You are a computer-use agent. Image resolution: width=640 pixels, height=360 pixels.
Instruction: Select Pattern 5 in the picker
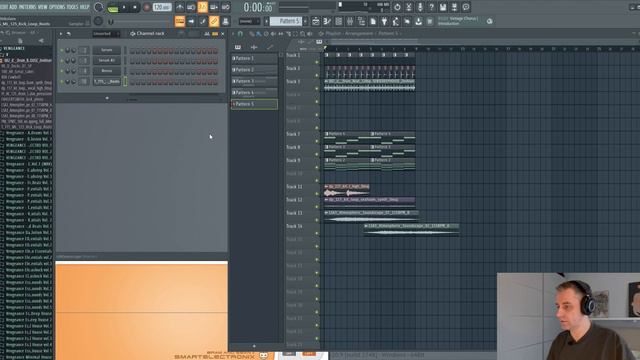point(254,104)
